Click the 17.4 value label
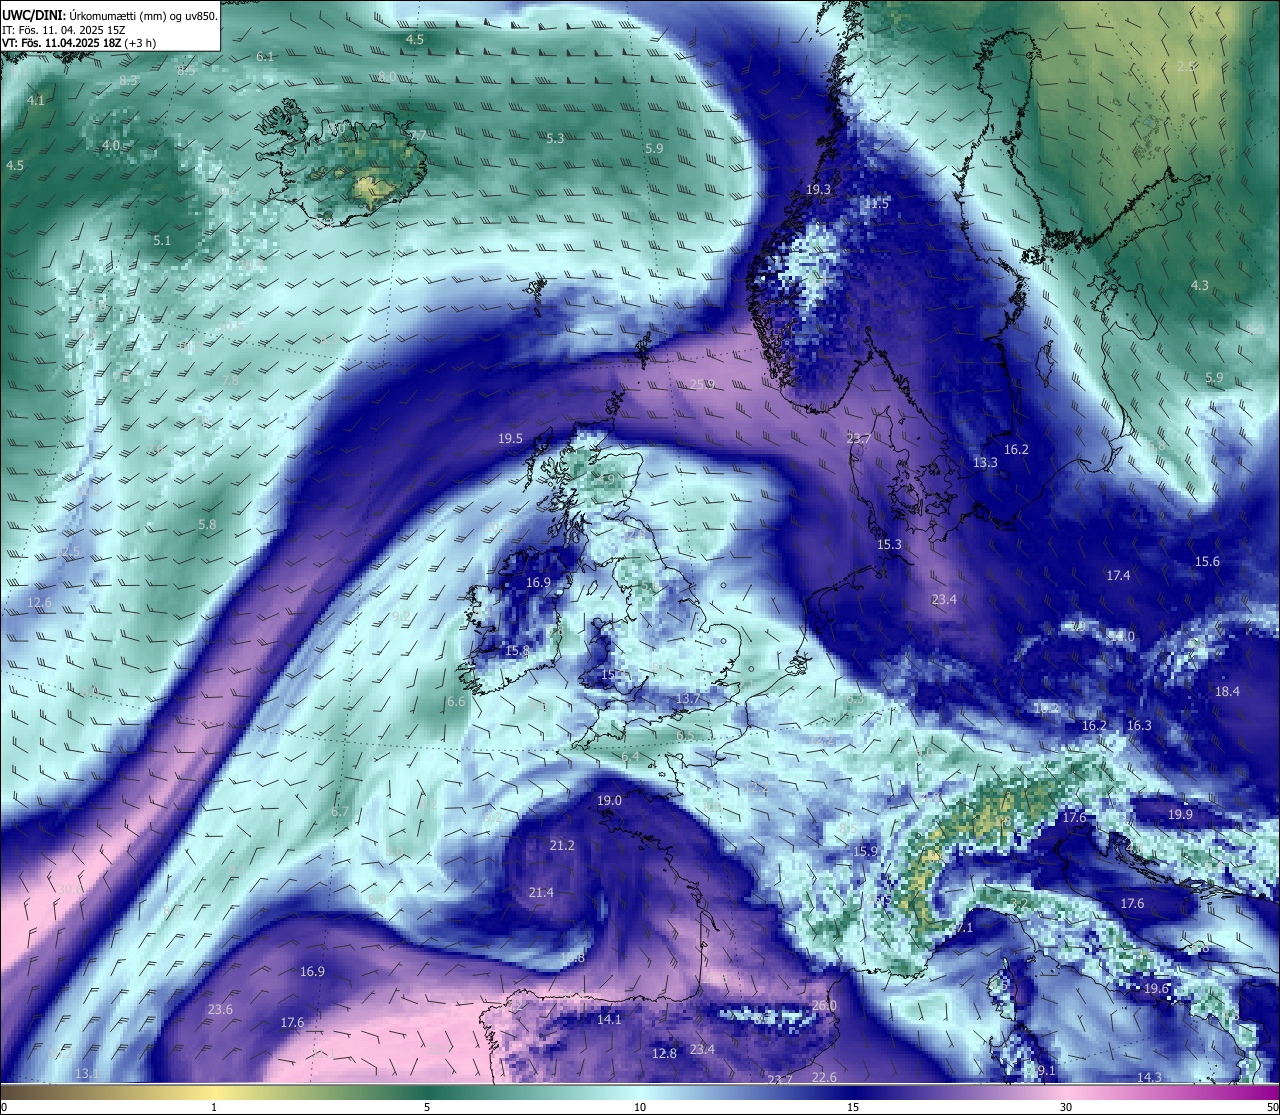1280x1115 pixels. (1118, 575)
